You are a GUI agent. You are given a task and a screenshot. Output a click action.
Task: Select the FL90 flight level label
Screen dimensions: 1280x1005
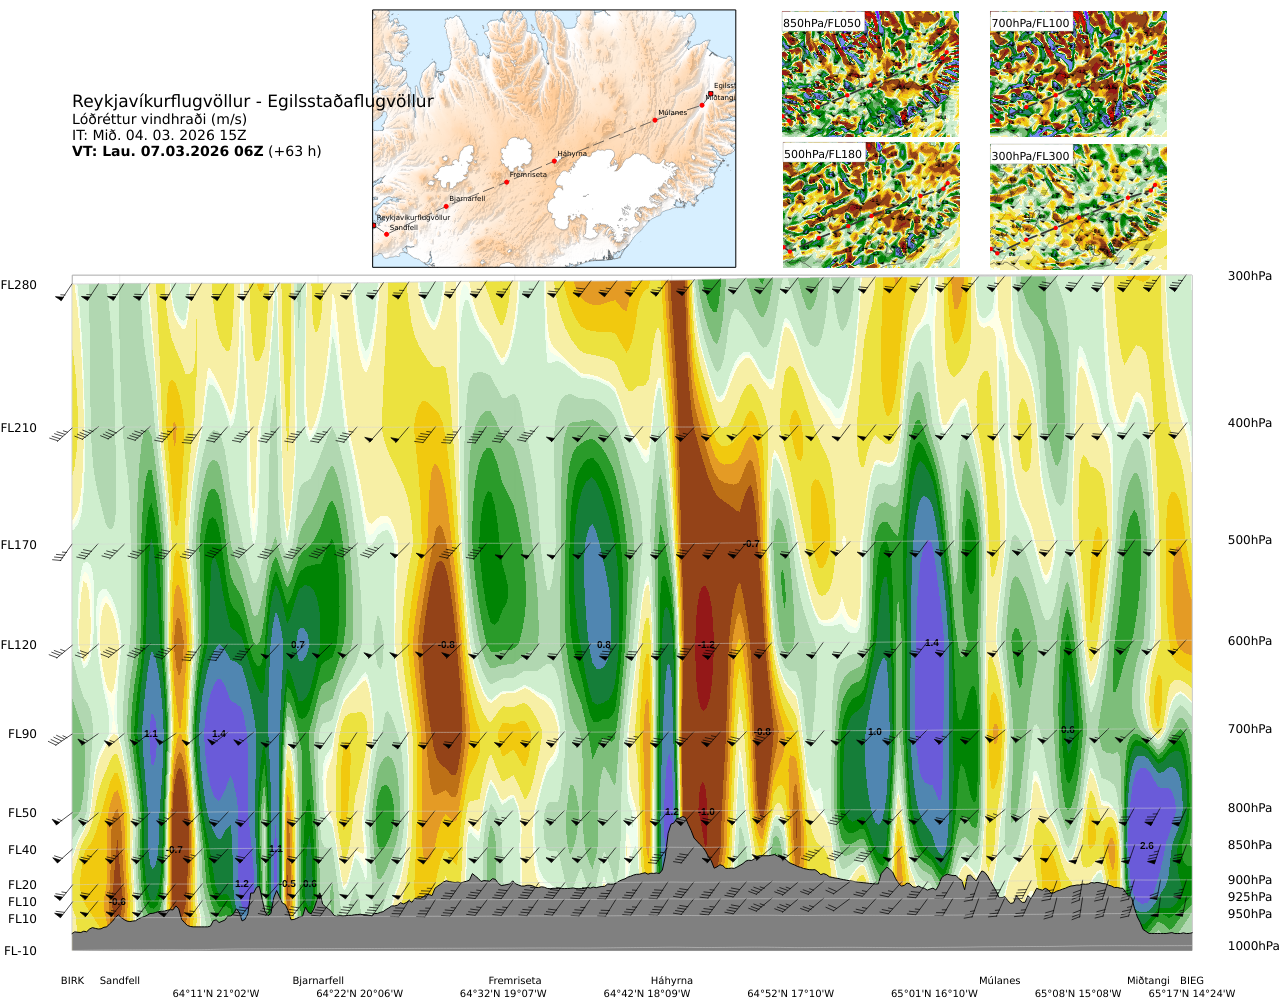(x=22, y=734)
